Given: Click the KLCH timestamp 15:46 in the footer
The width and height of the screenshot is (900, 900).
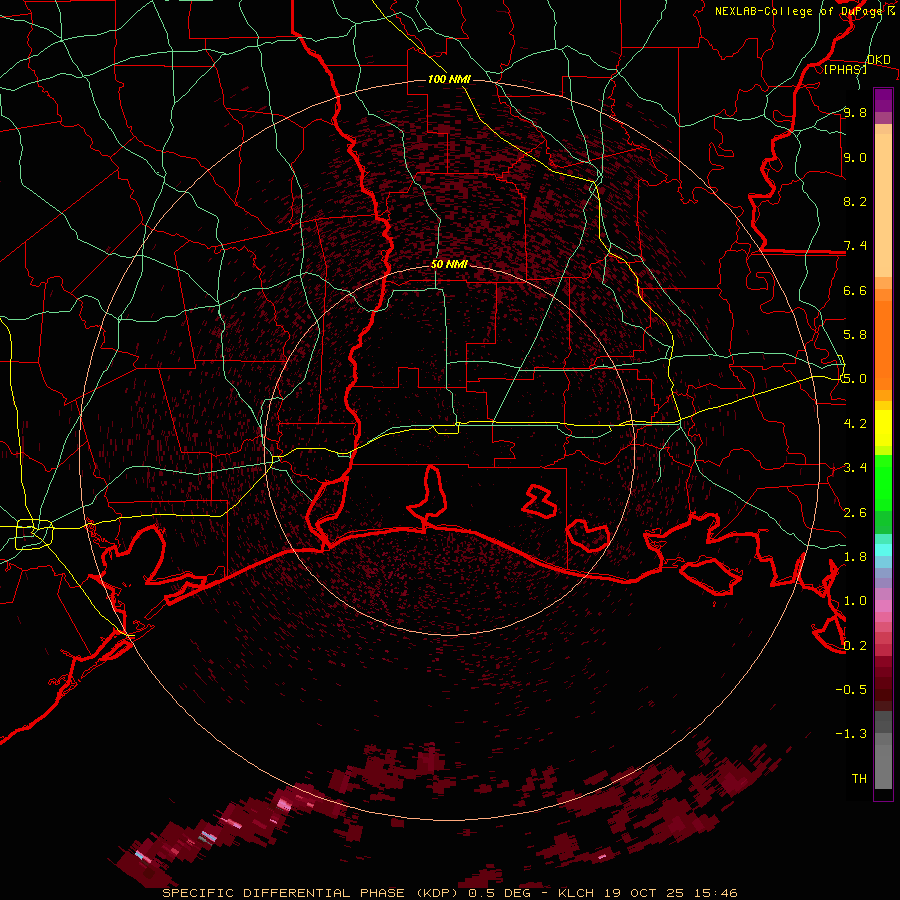Looking at the screenshot, I should (716, 892).
